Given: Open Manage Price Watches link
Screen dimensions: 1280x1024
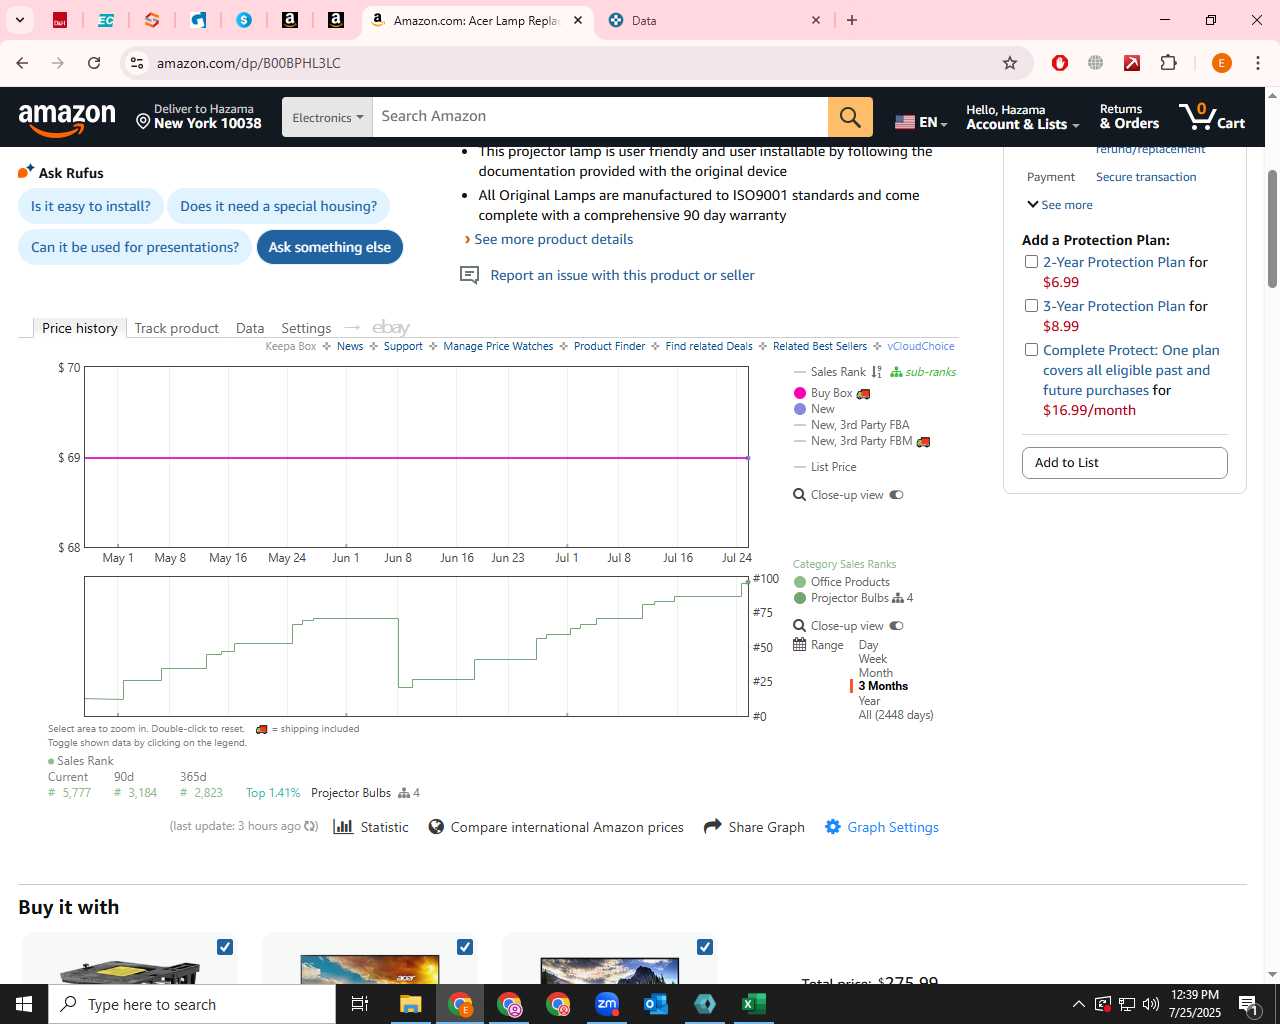Looking at the screenshot, I should (x=498, y=346).
